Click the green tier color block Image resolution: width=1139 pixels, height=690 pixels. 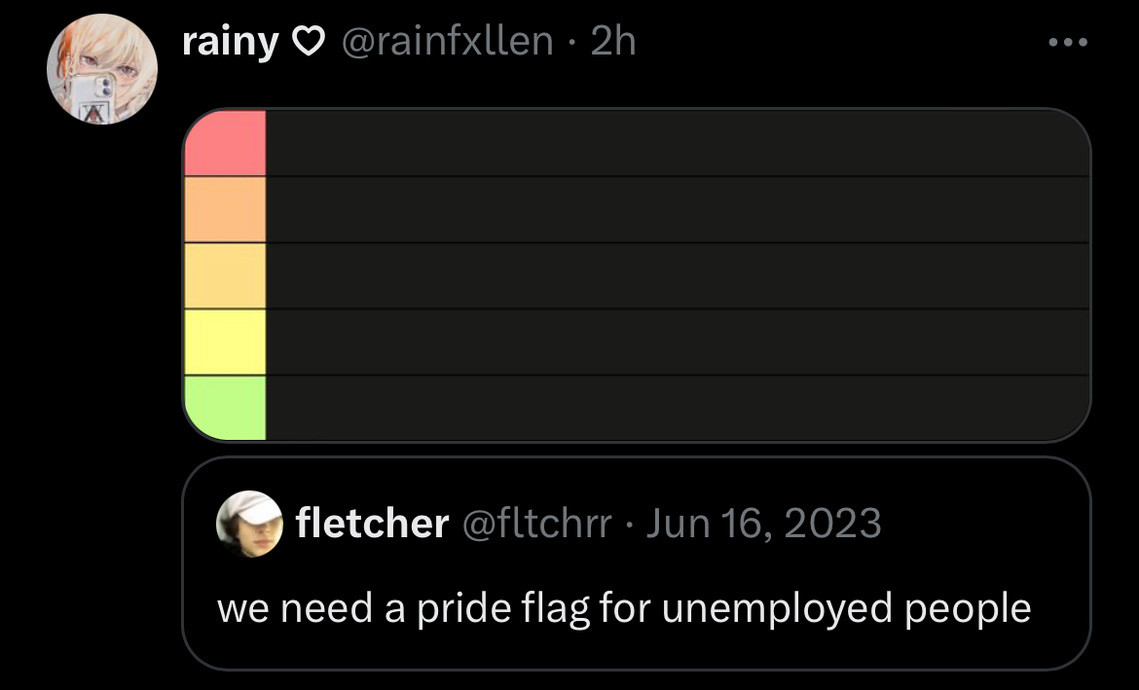(x=225, y=407)
